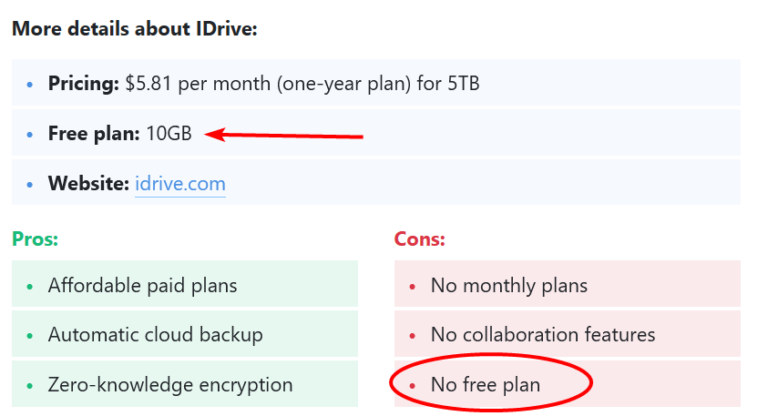Click the bold "Free plan:" label
This screenshot has width=768, height=416.
pyautogui.click(x=94, y=133)
